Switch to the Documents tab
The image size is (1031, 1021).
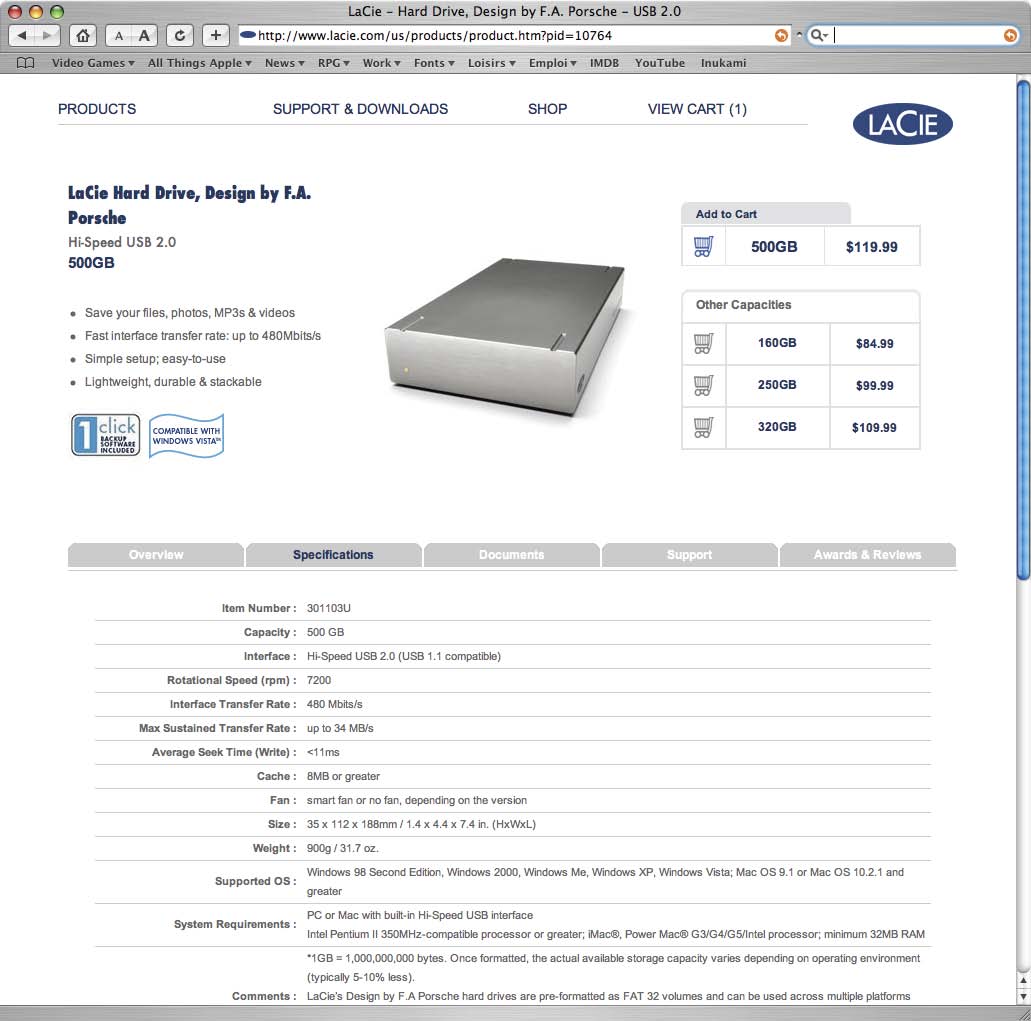pos(512,555)
